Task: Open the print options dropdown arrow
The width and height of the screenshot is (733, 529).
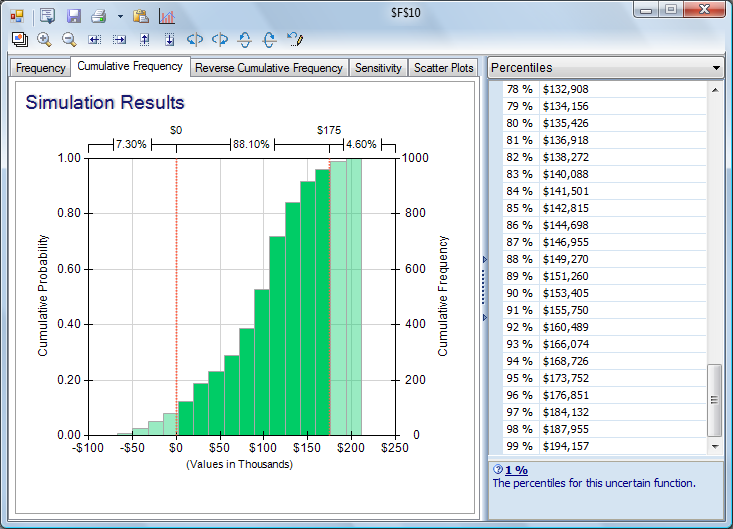Action: (120, 16)
